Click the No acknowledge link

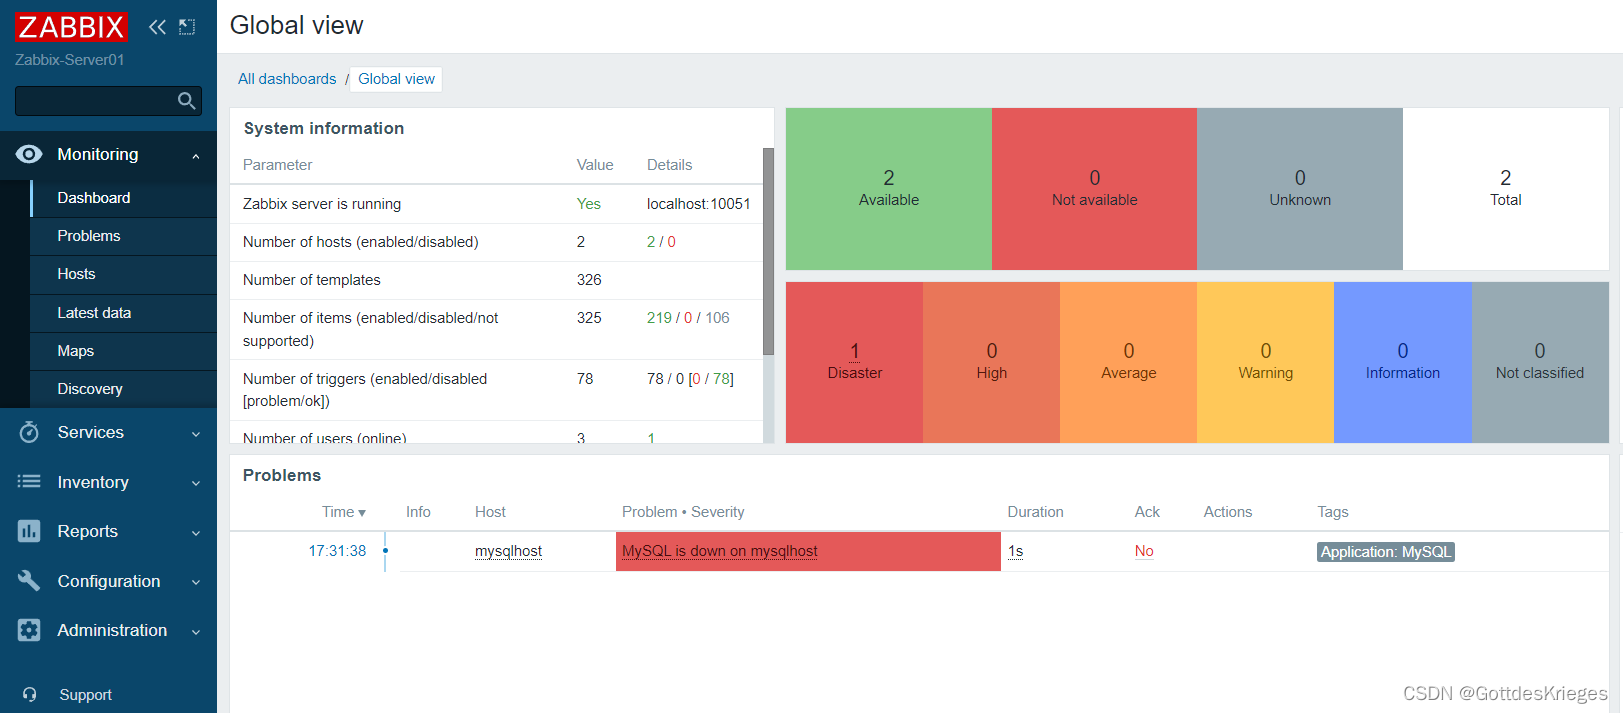point(1144,551)
